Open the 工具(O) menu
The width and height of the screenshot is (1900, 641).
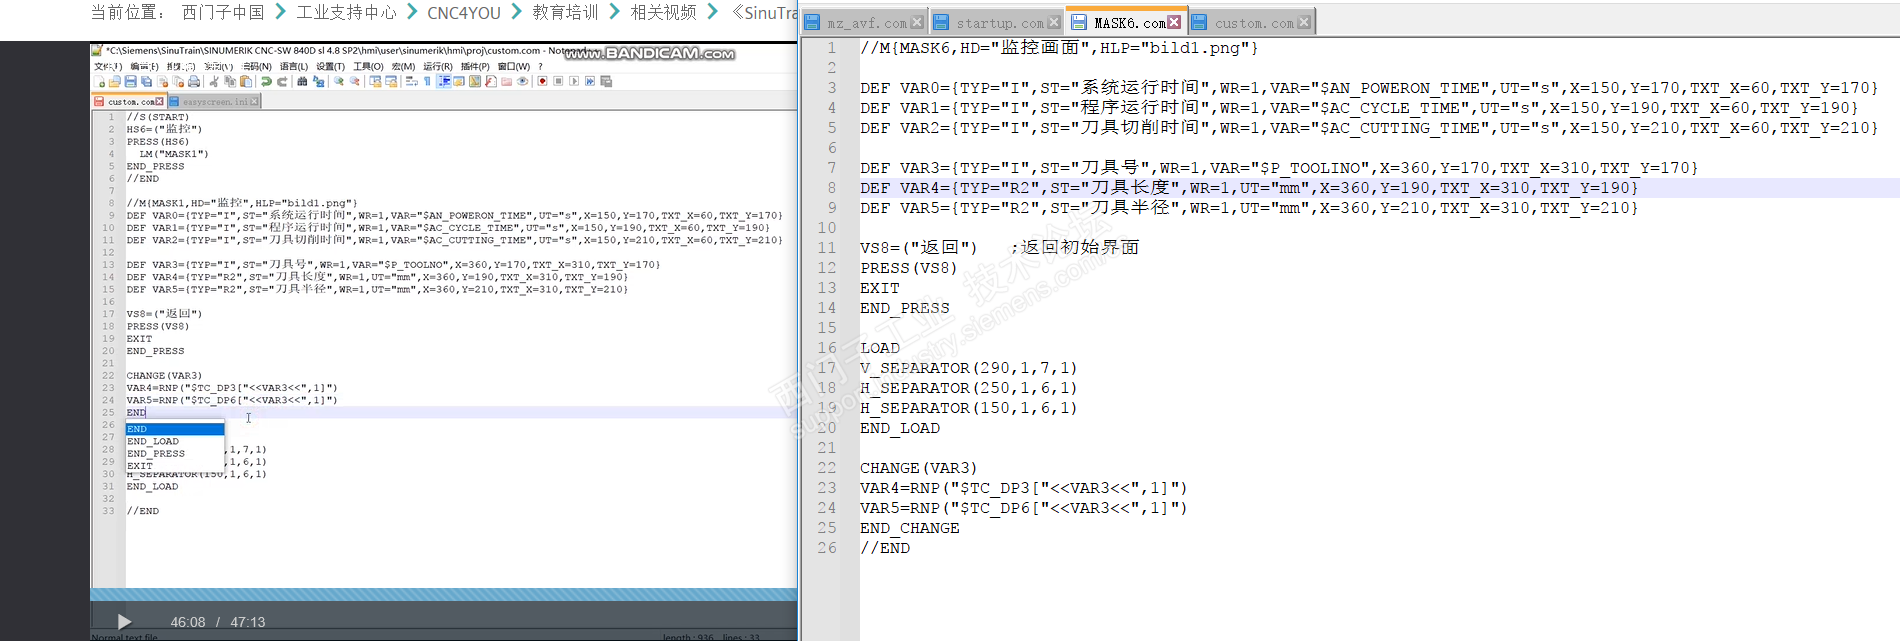368,67
